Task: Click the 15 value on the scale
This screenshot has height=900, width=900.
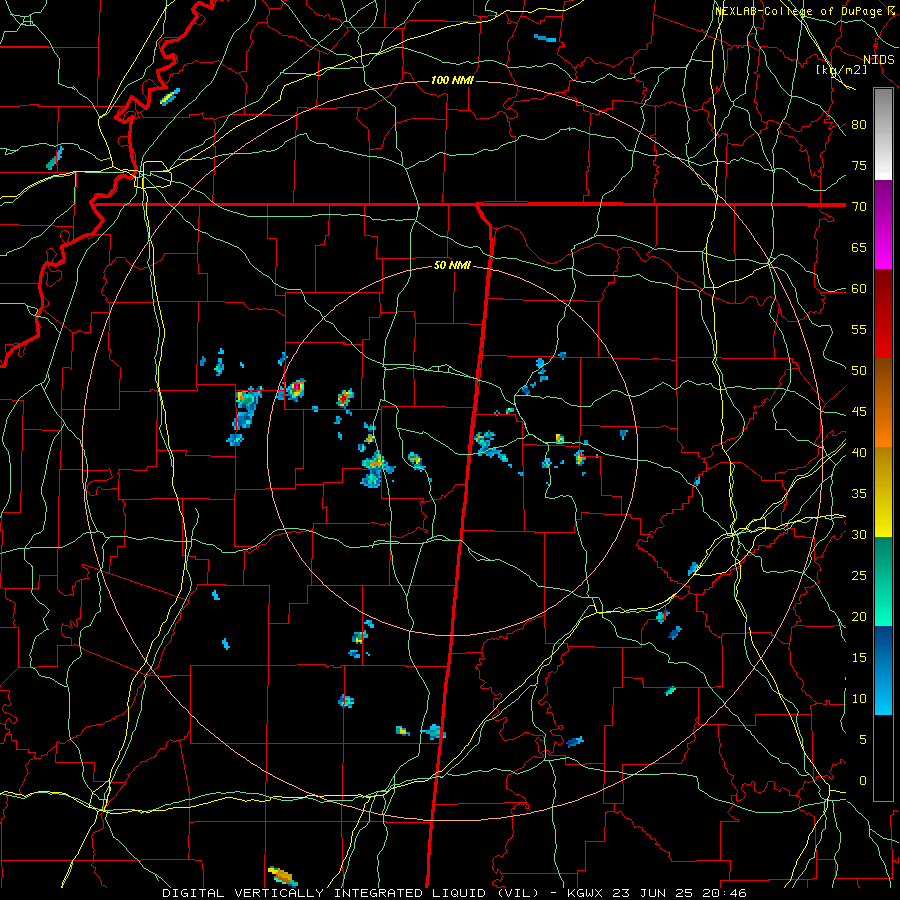Action: (x=859, y=658)
